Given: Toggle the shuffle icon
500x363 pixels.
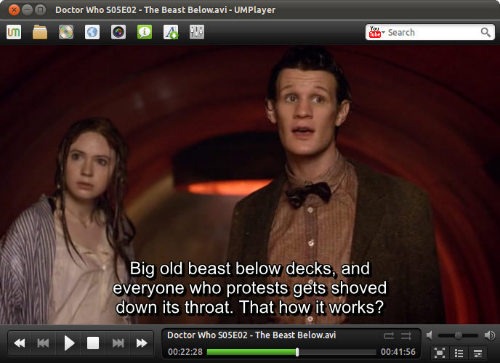Looking at the screenshot, I should 406,336.
